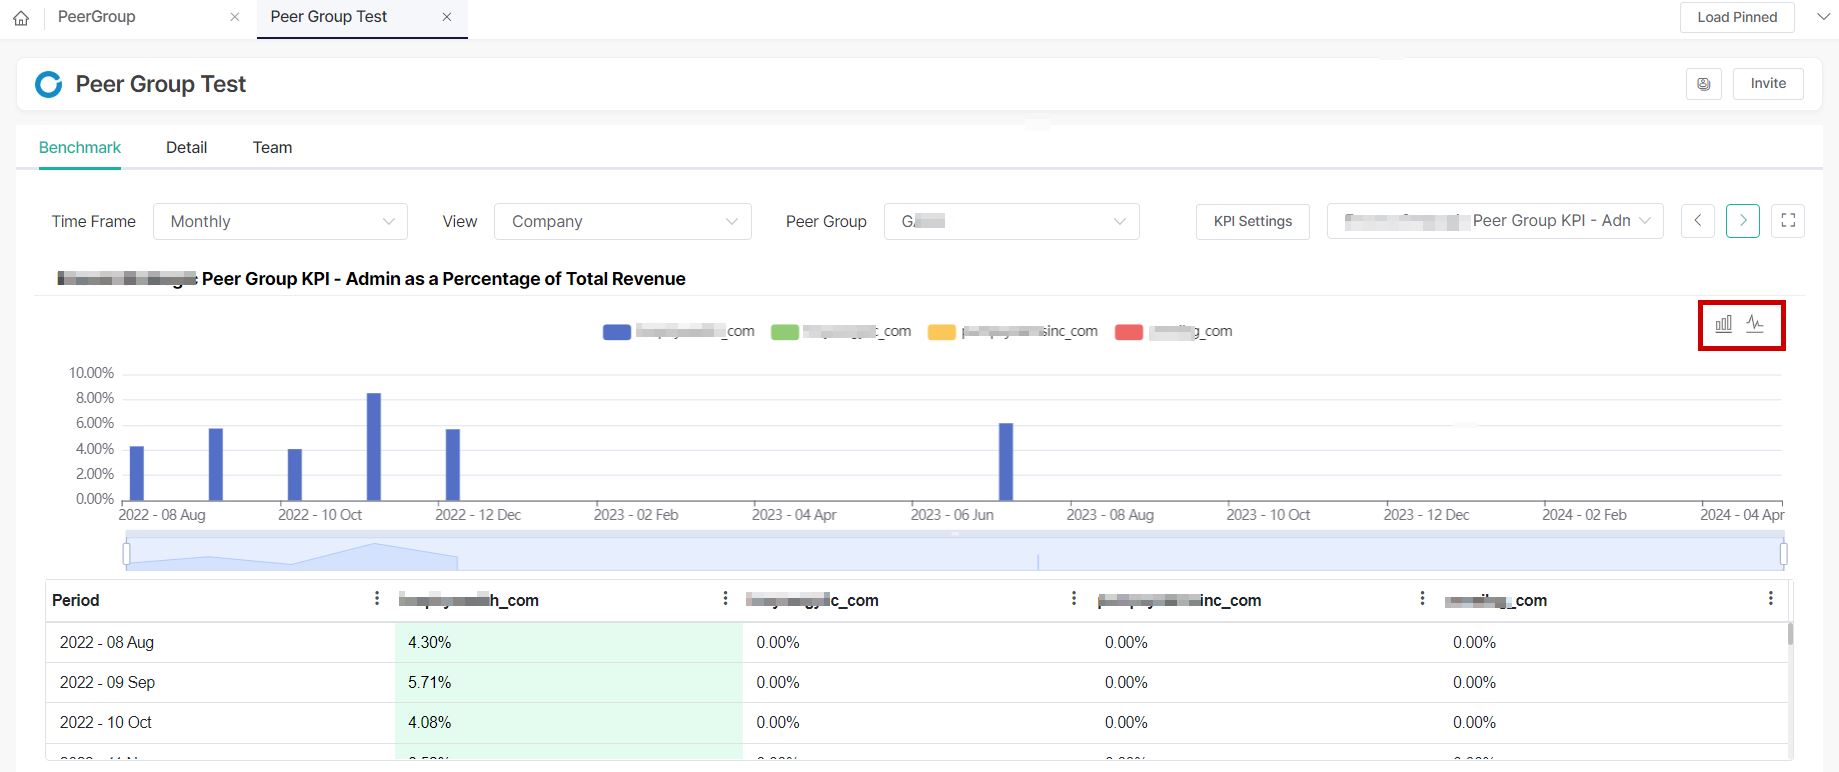Close the Peer Group Test tab
This screenshot has width=1839, height=772.
447,17
